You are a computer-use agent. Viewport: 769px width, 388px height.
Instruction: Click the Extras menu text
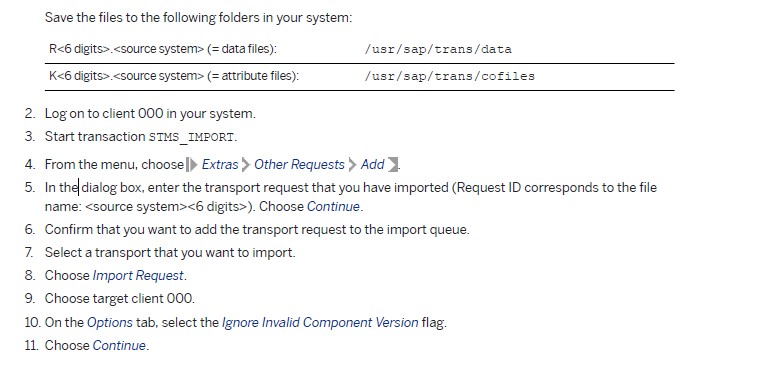click(220, 164)
